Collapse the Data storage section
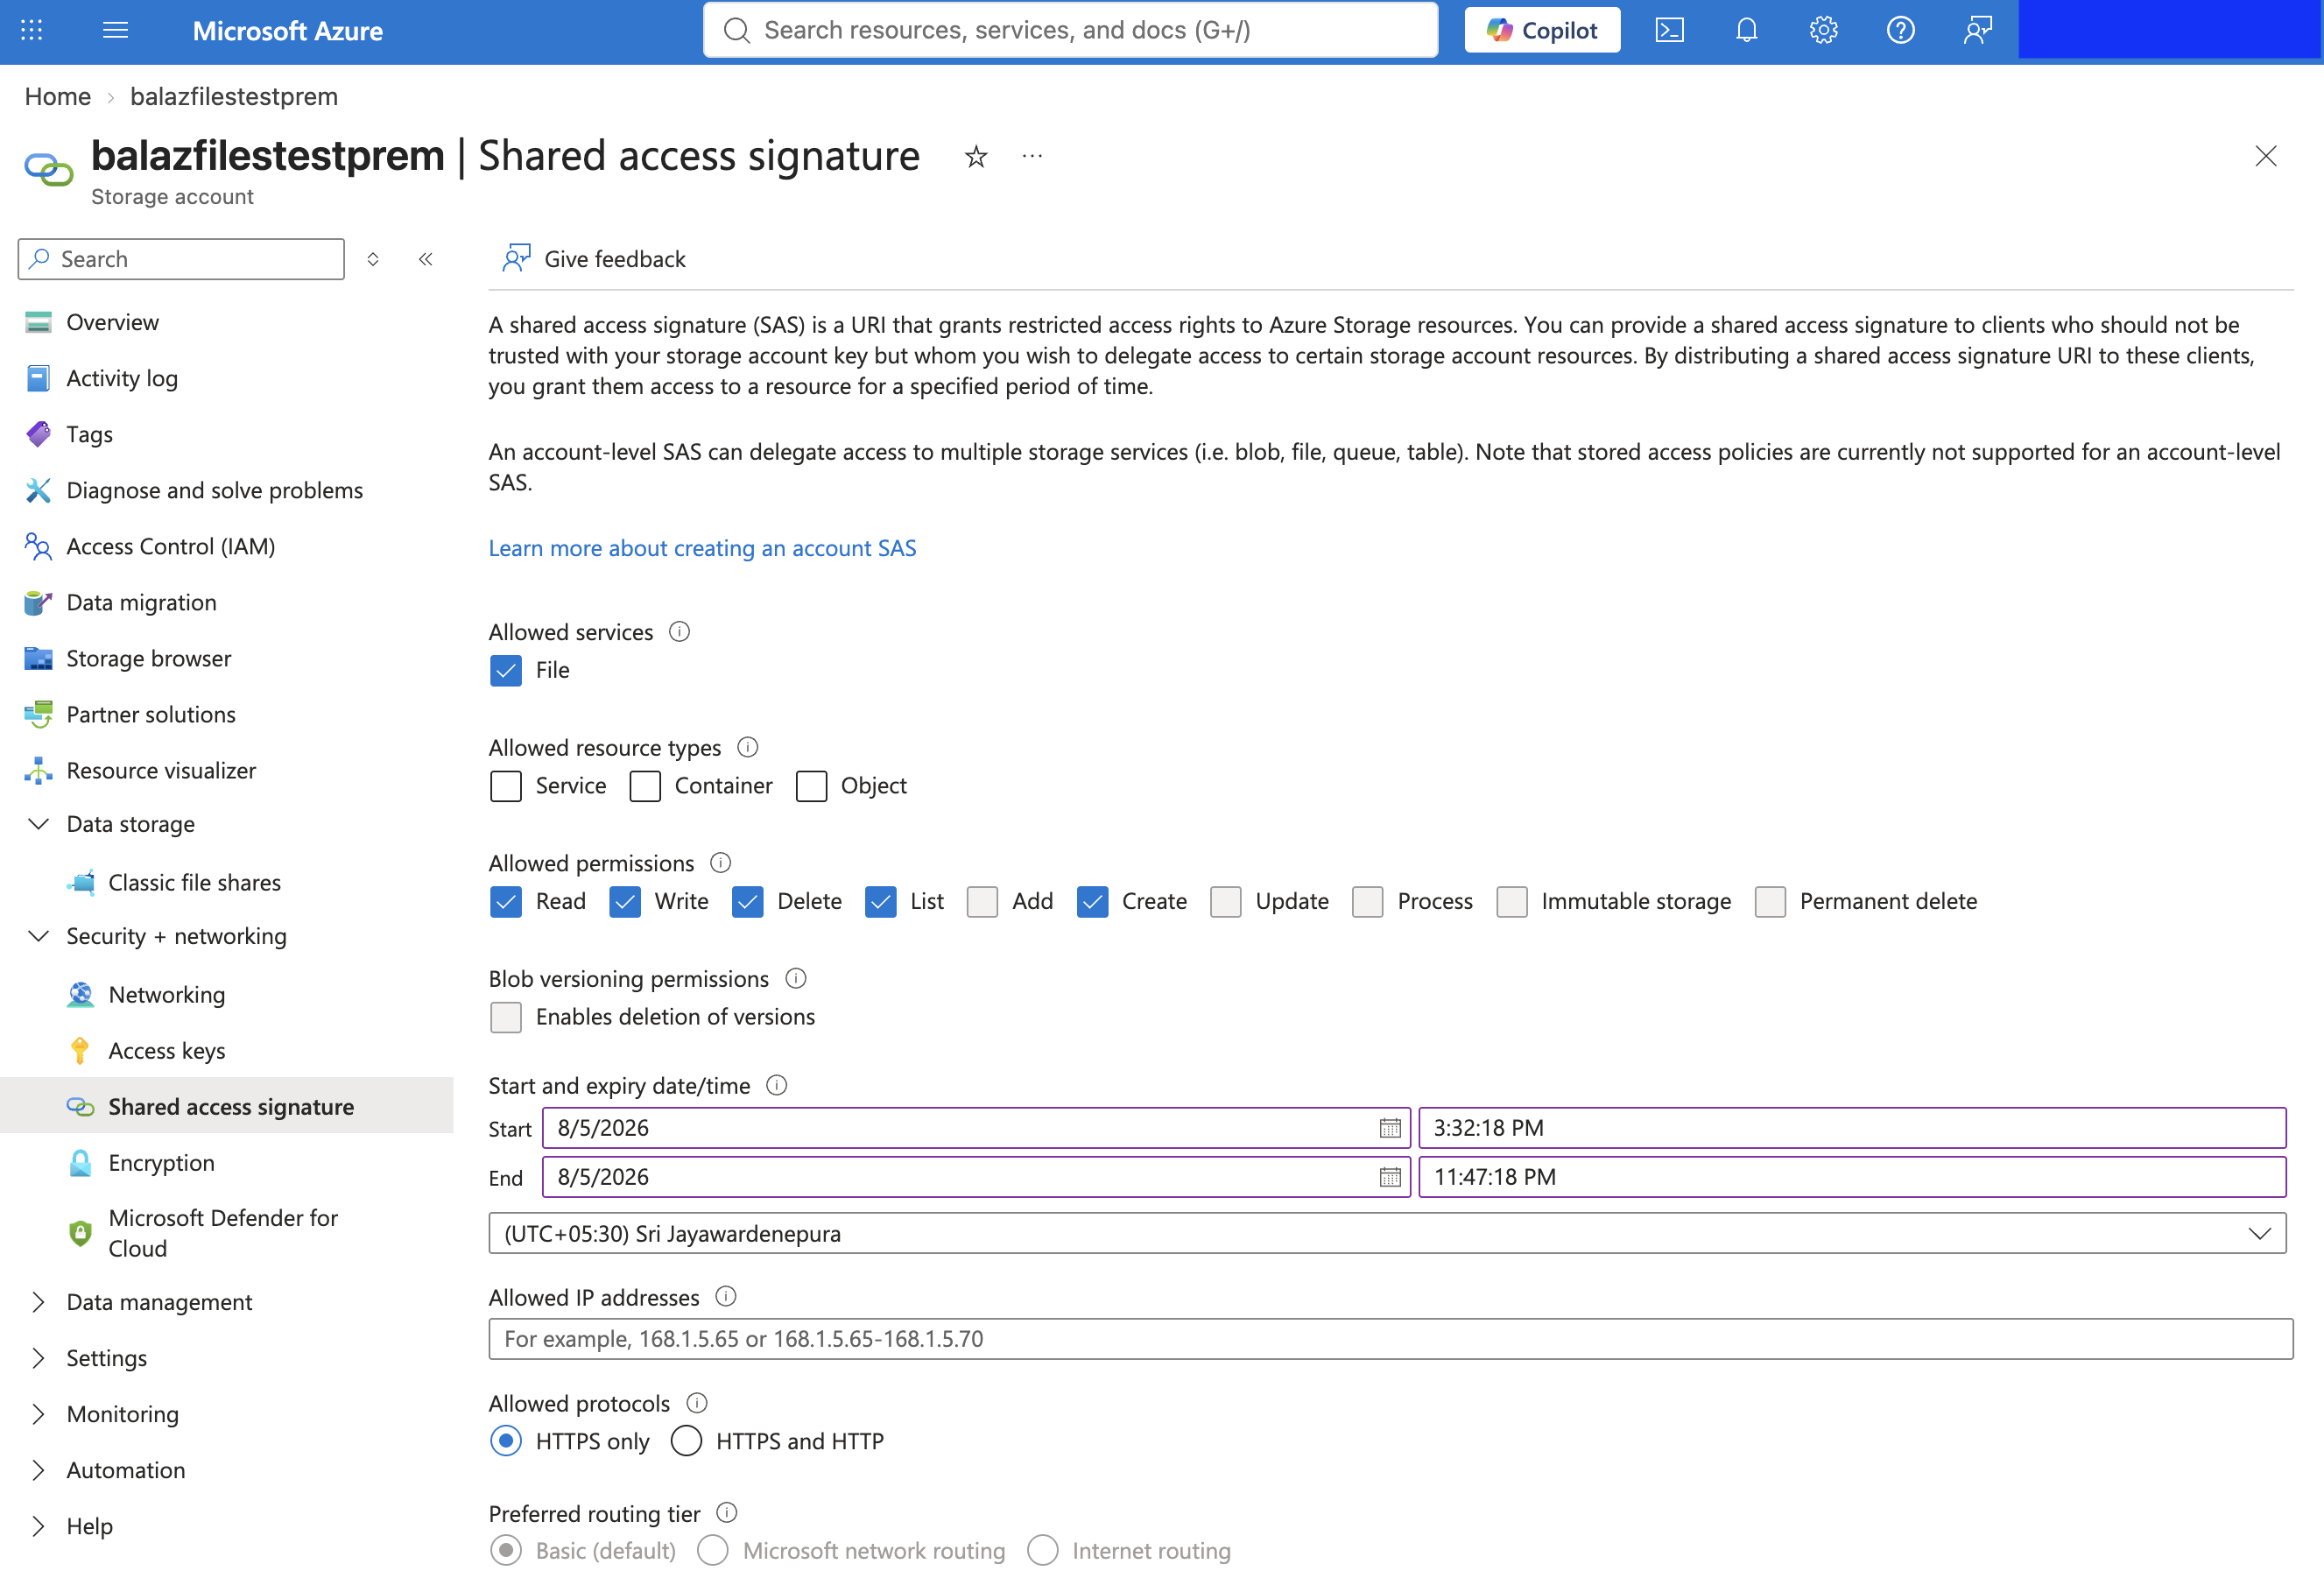The height and width of the screenshot is (1571, 2324). 38,824
